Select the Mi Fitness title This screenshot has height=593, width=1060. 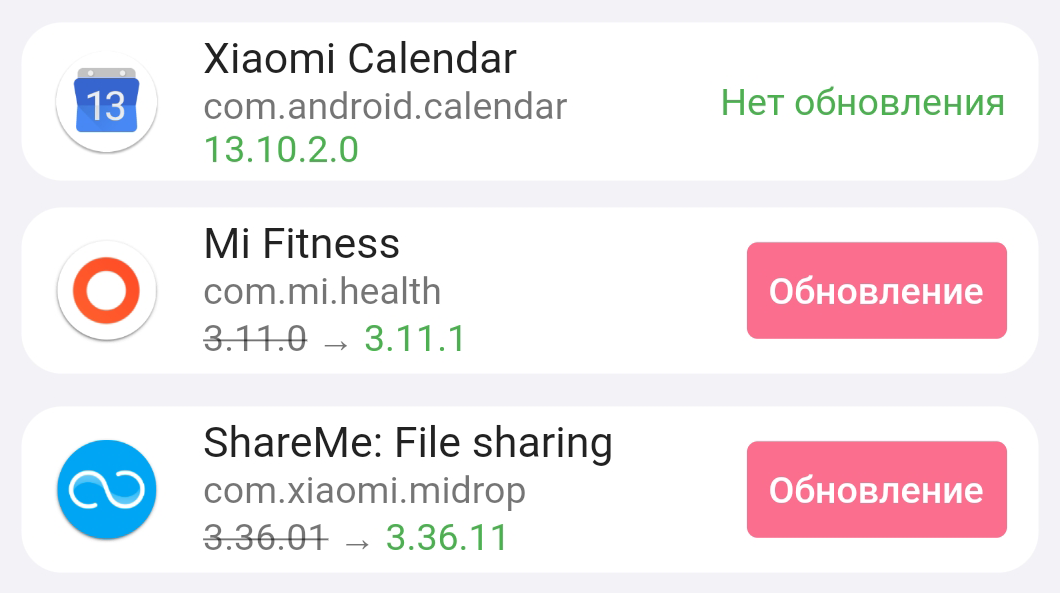click(x=302, y=243)
